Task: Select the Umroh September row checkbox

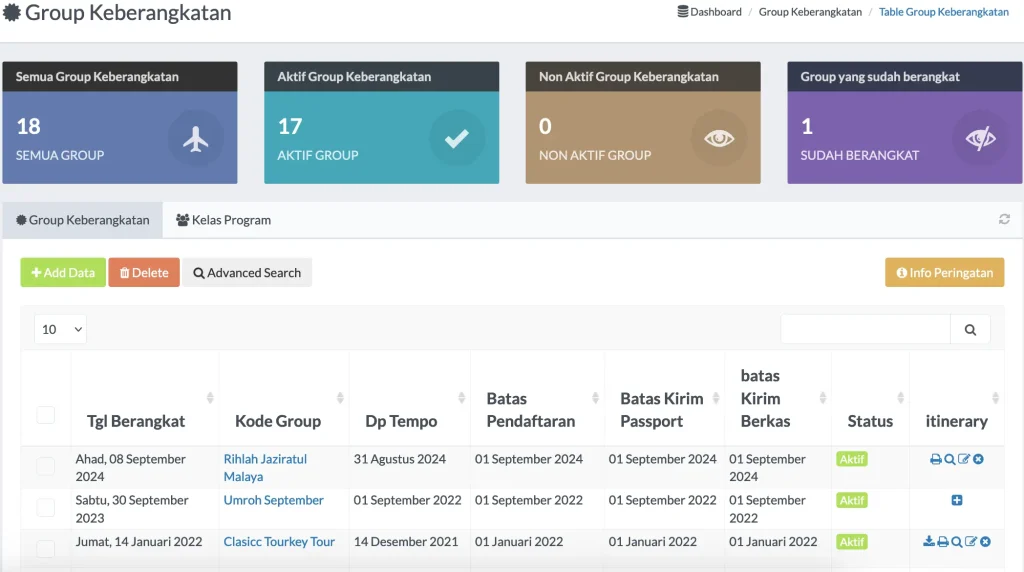Action: (46, 508)
